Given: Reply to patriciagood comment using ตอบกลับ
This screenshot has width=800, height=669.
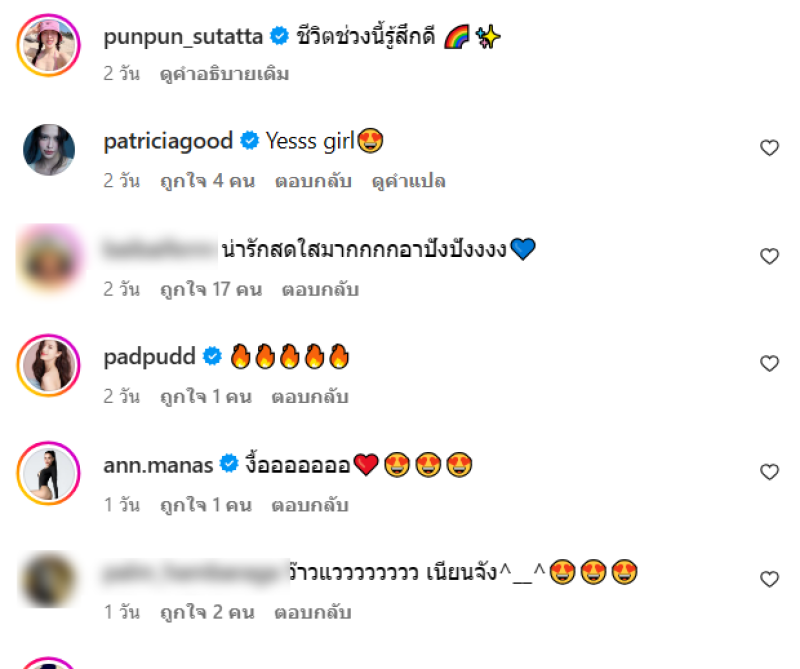Looking at the screenshot, I should pos(313,181).
